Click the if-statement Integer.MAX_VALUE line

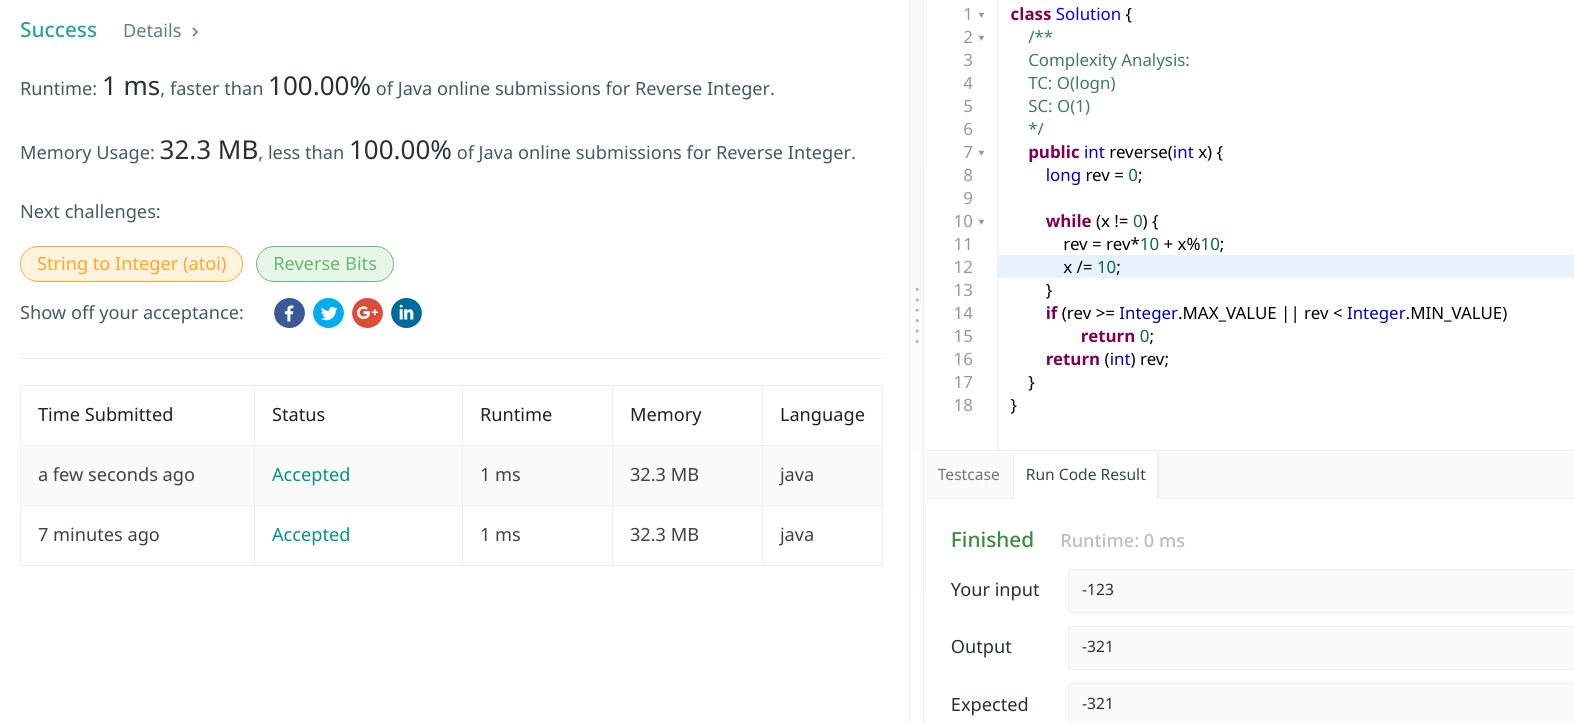tap(1276, 313)
